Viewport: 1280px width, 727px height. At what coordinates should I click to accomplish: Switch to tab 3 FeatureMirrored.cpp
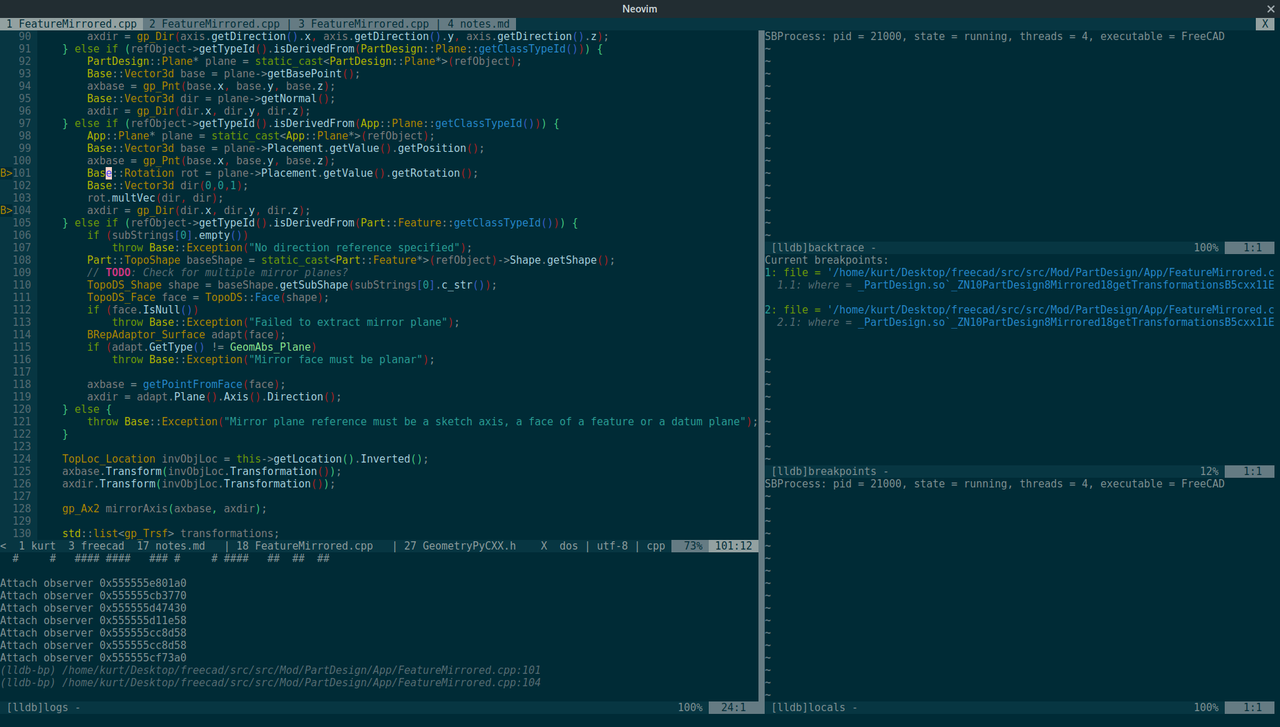(x=364, y=23)
